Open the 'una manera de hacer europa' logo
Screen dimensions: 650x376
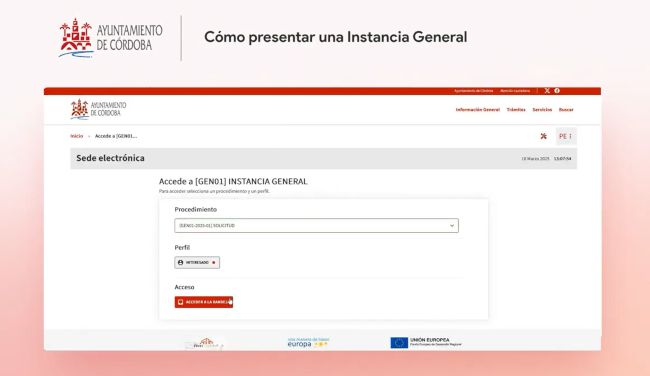tap(308, 342)
